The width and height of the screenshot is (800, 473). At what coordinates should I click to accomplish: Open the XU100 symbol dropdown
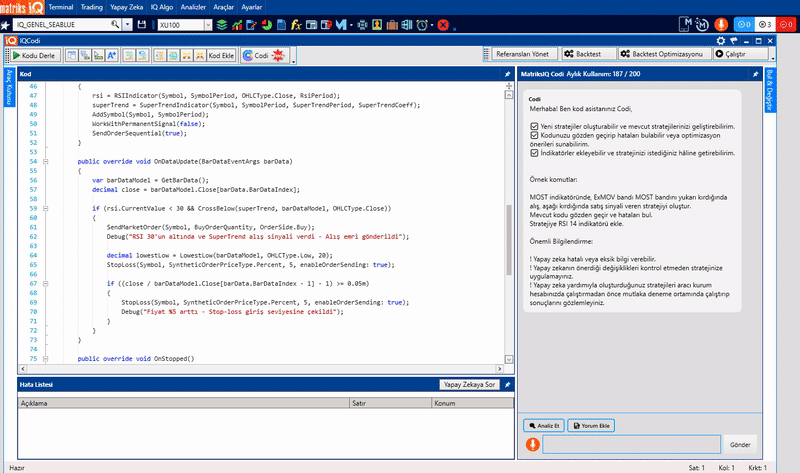click(208, 24)
